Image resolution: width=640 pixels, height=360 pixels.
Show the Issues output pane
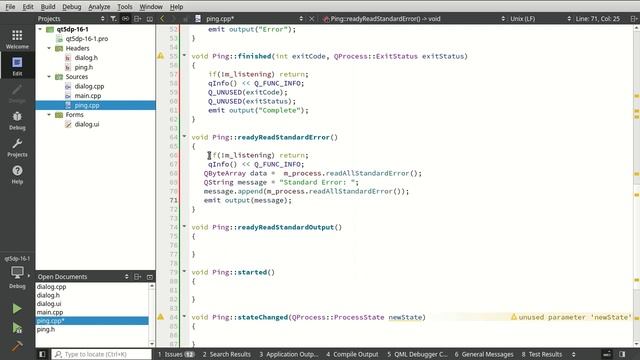176,354
